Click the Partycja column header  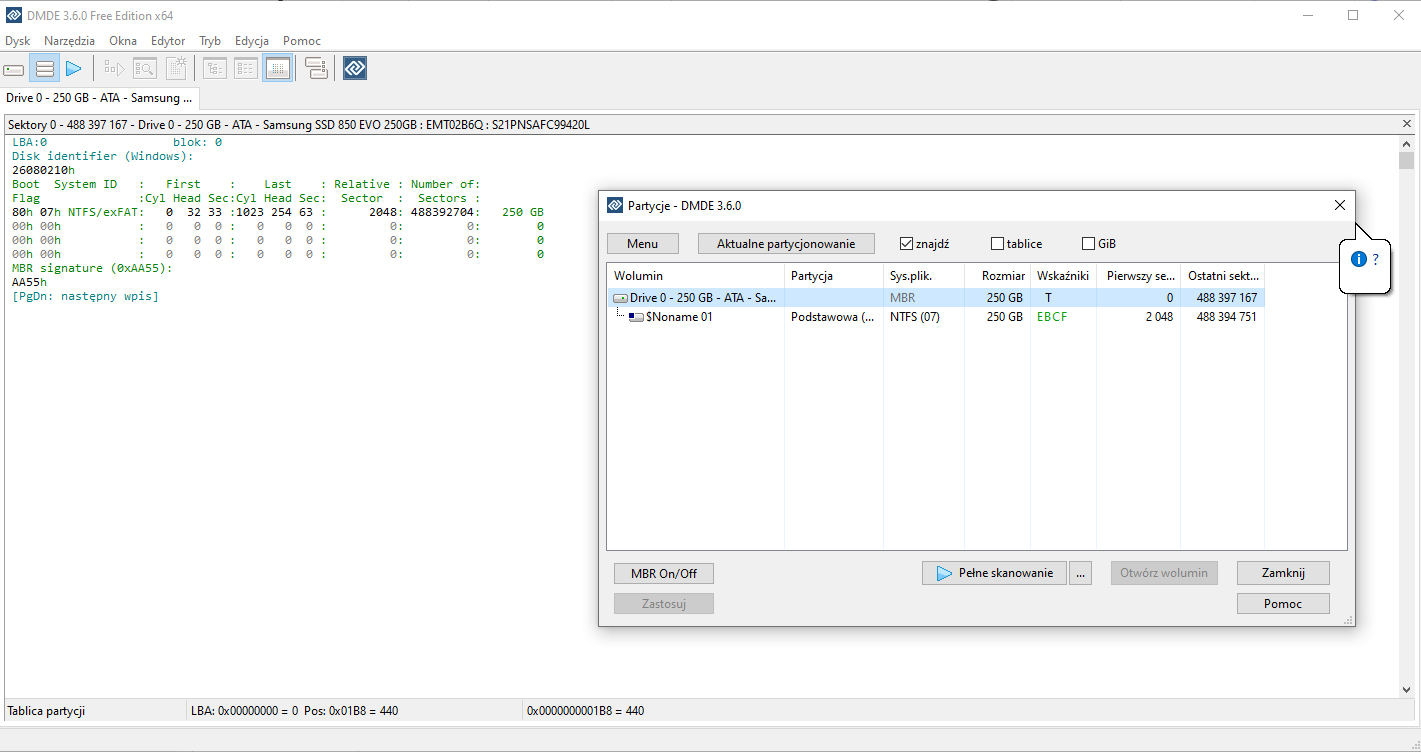[834, 275]
